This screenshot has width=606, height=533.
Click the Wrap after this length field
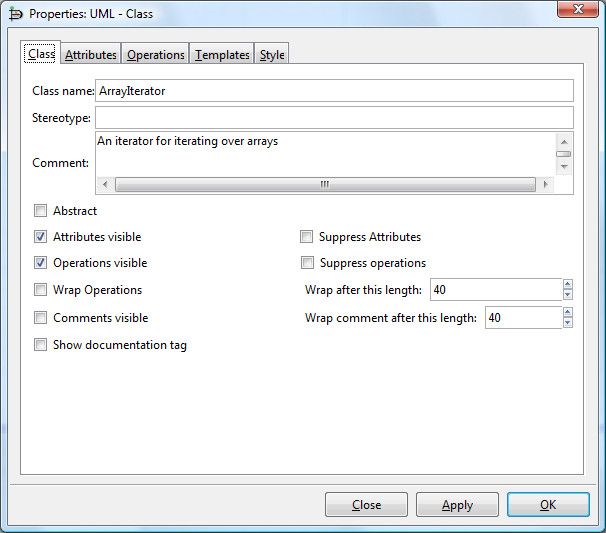(496, 289)
